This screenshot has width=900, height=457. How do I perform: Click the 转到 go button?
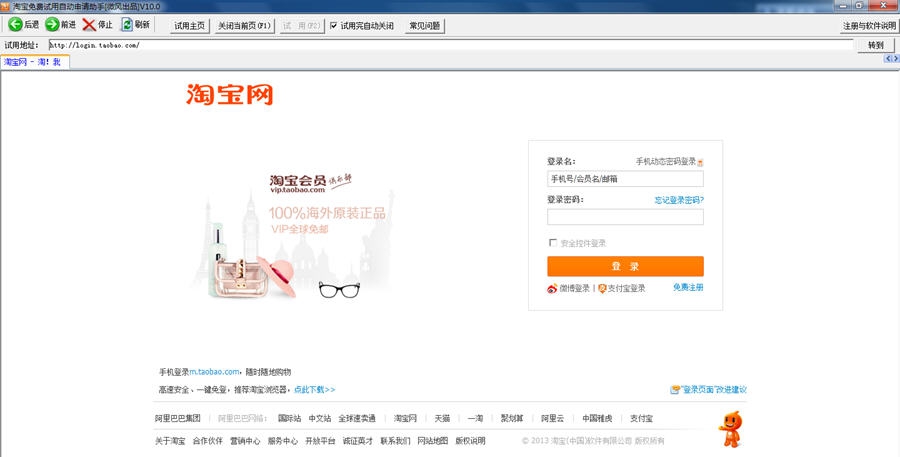876,45
